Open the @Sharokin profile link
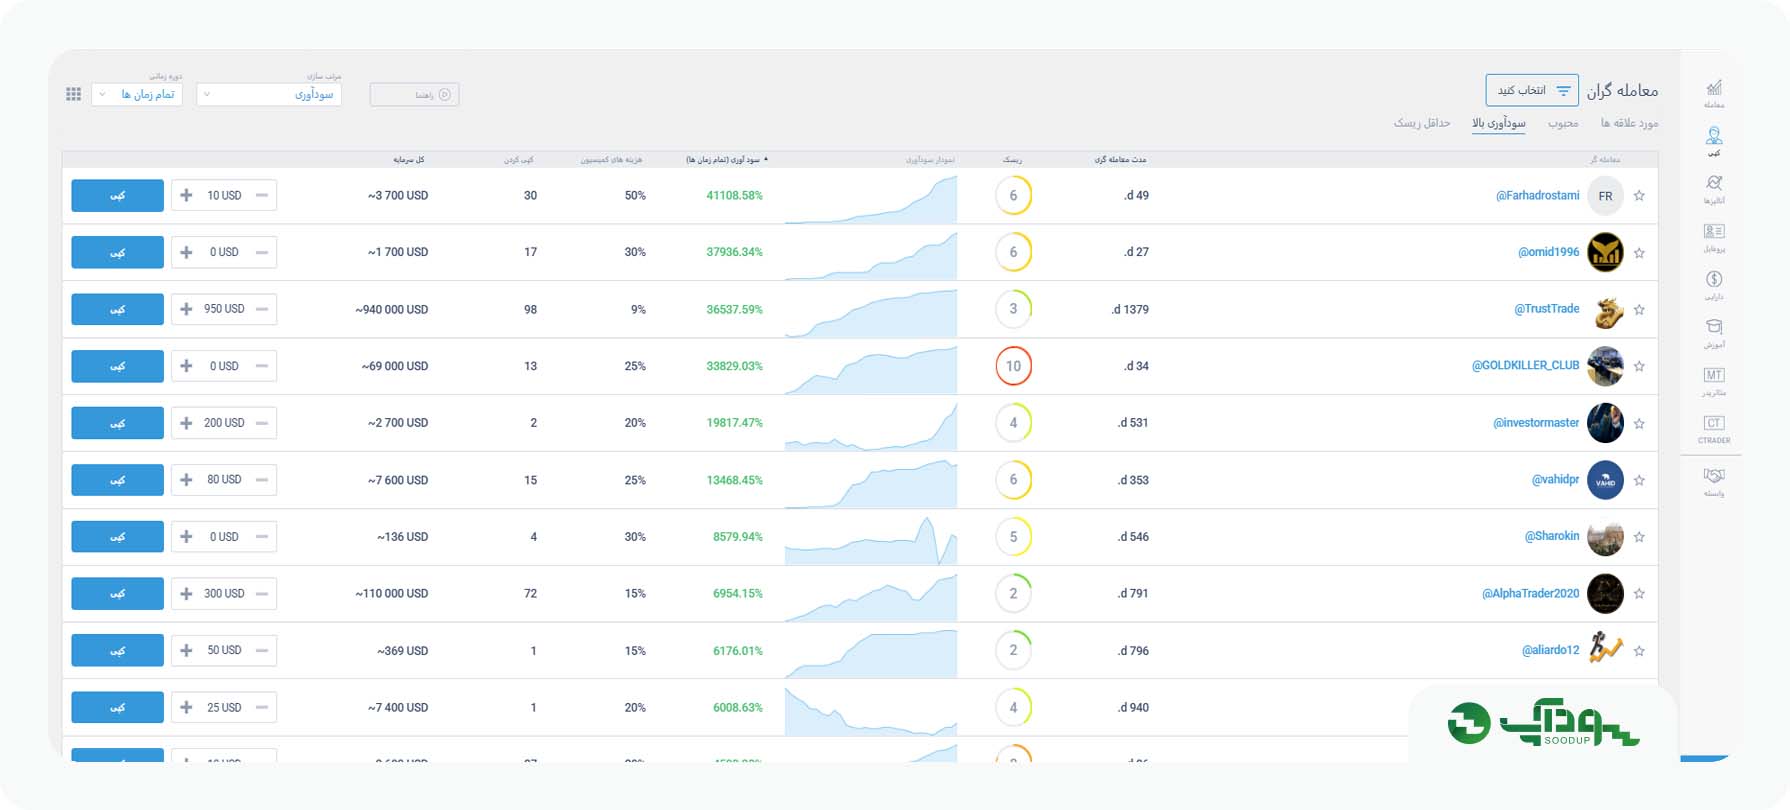Viewport: 1790px width, 810px height. 1552,536
